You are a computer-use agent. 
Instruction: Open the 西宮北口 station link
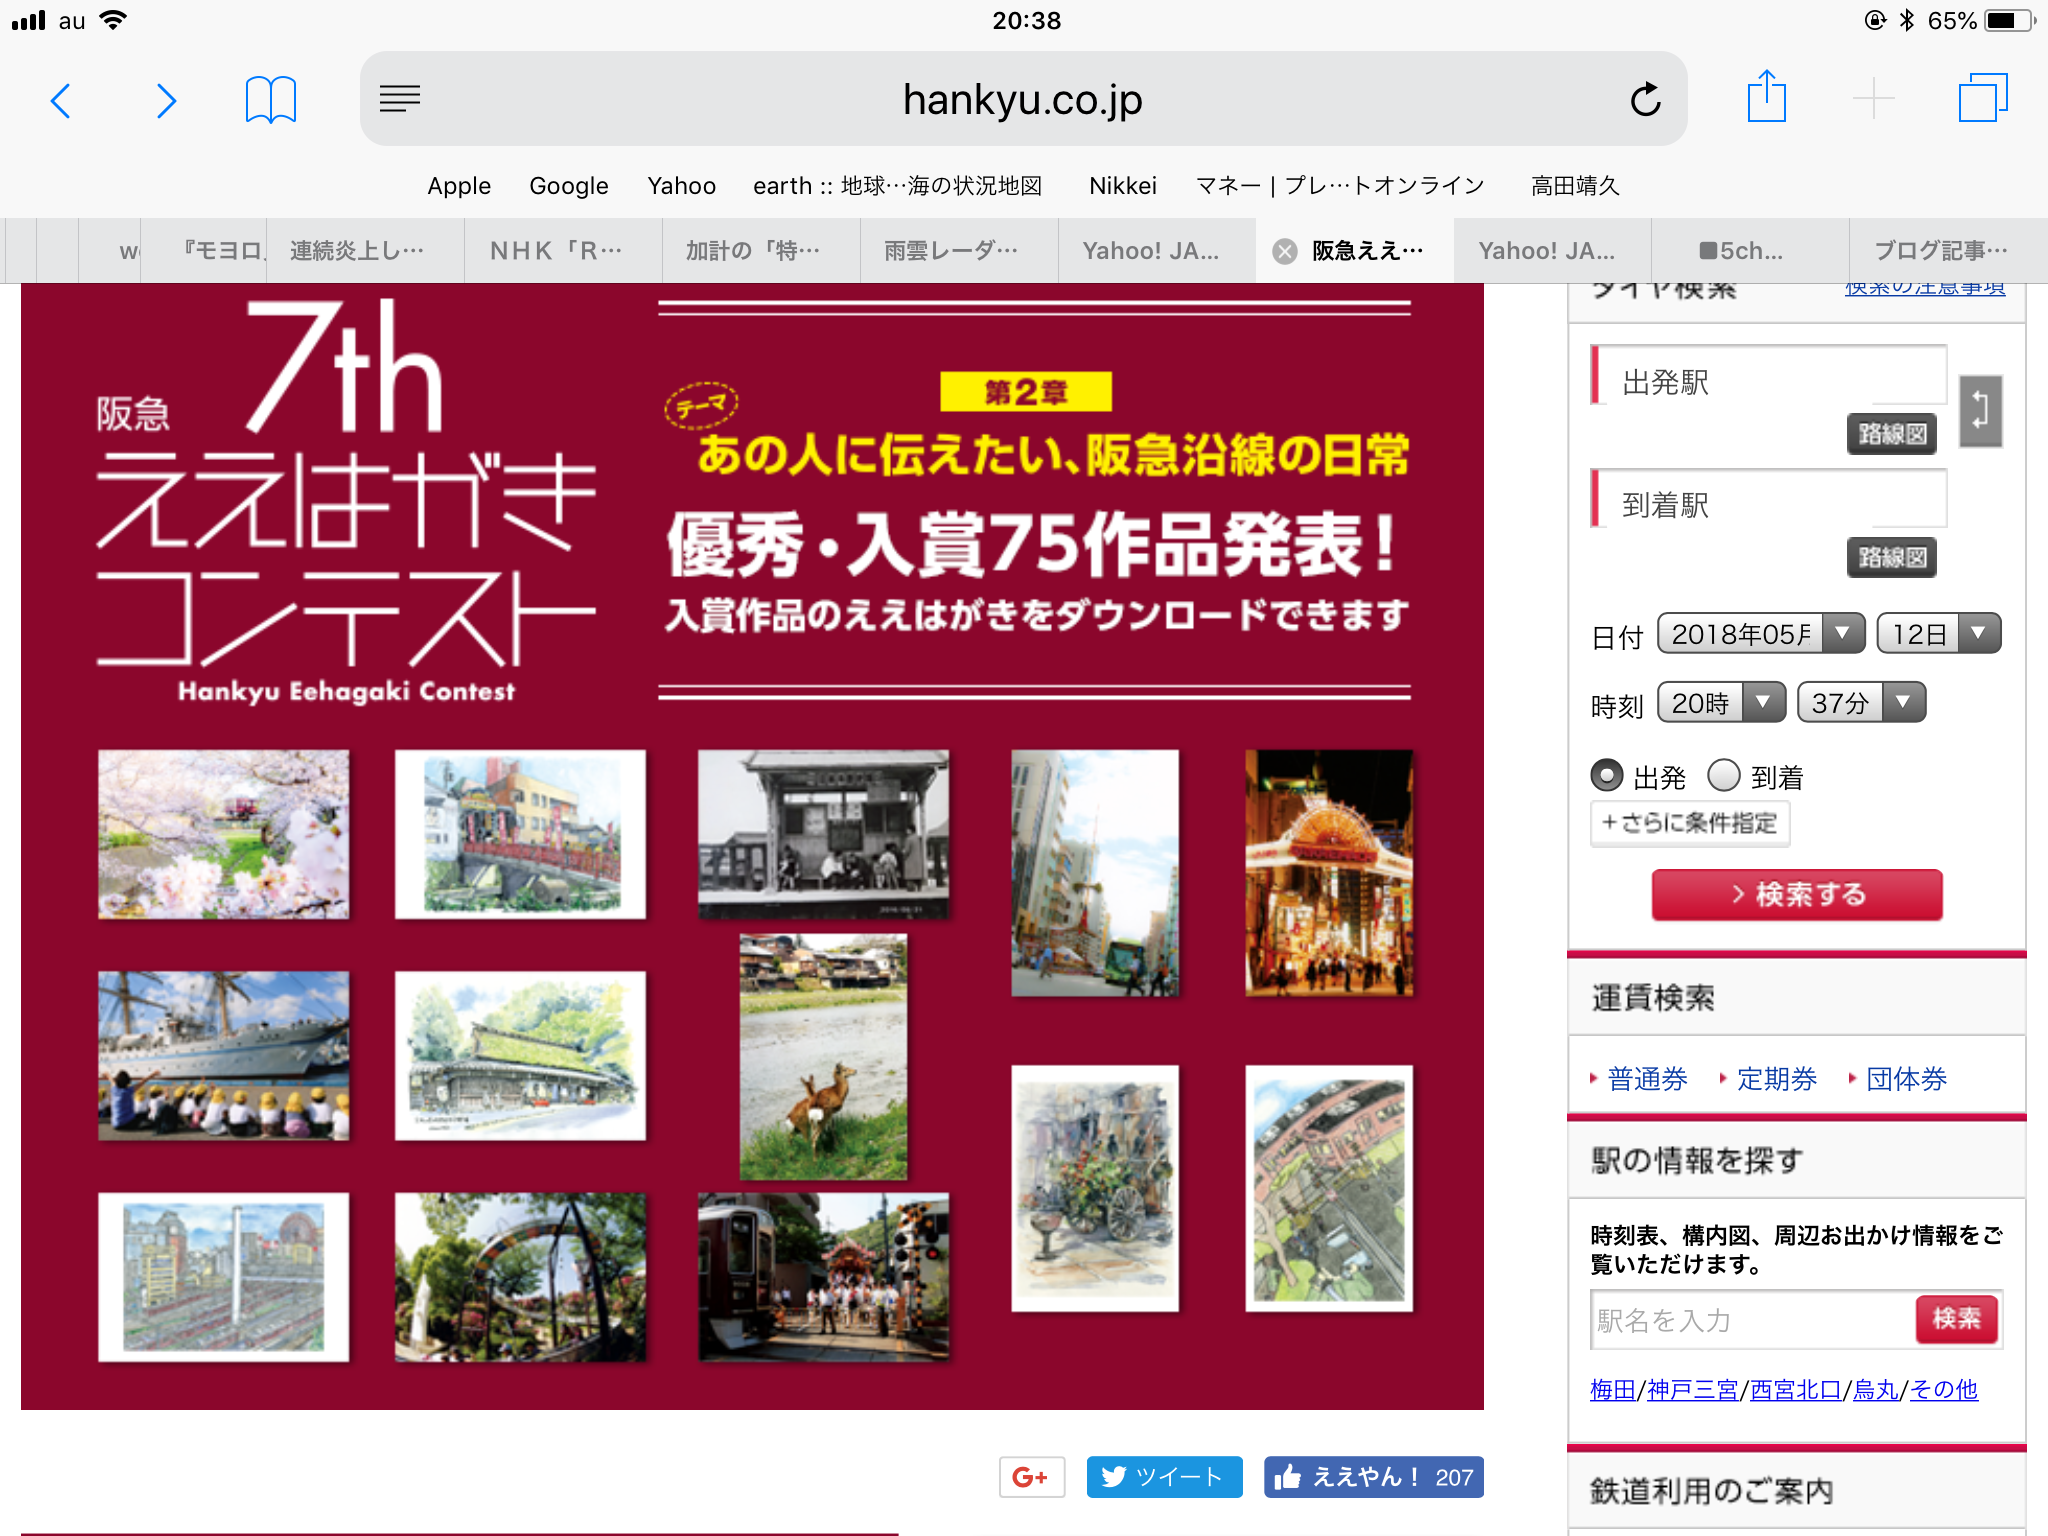1795,1389
